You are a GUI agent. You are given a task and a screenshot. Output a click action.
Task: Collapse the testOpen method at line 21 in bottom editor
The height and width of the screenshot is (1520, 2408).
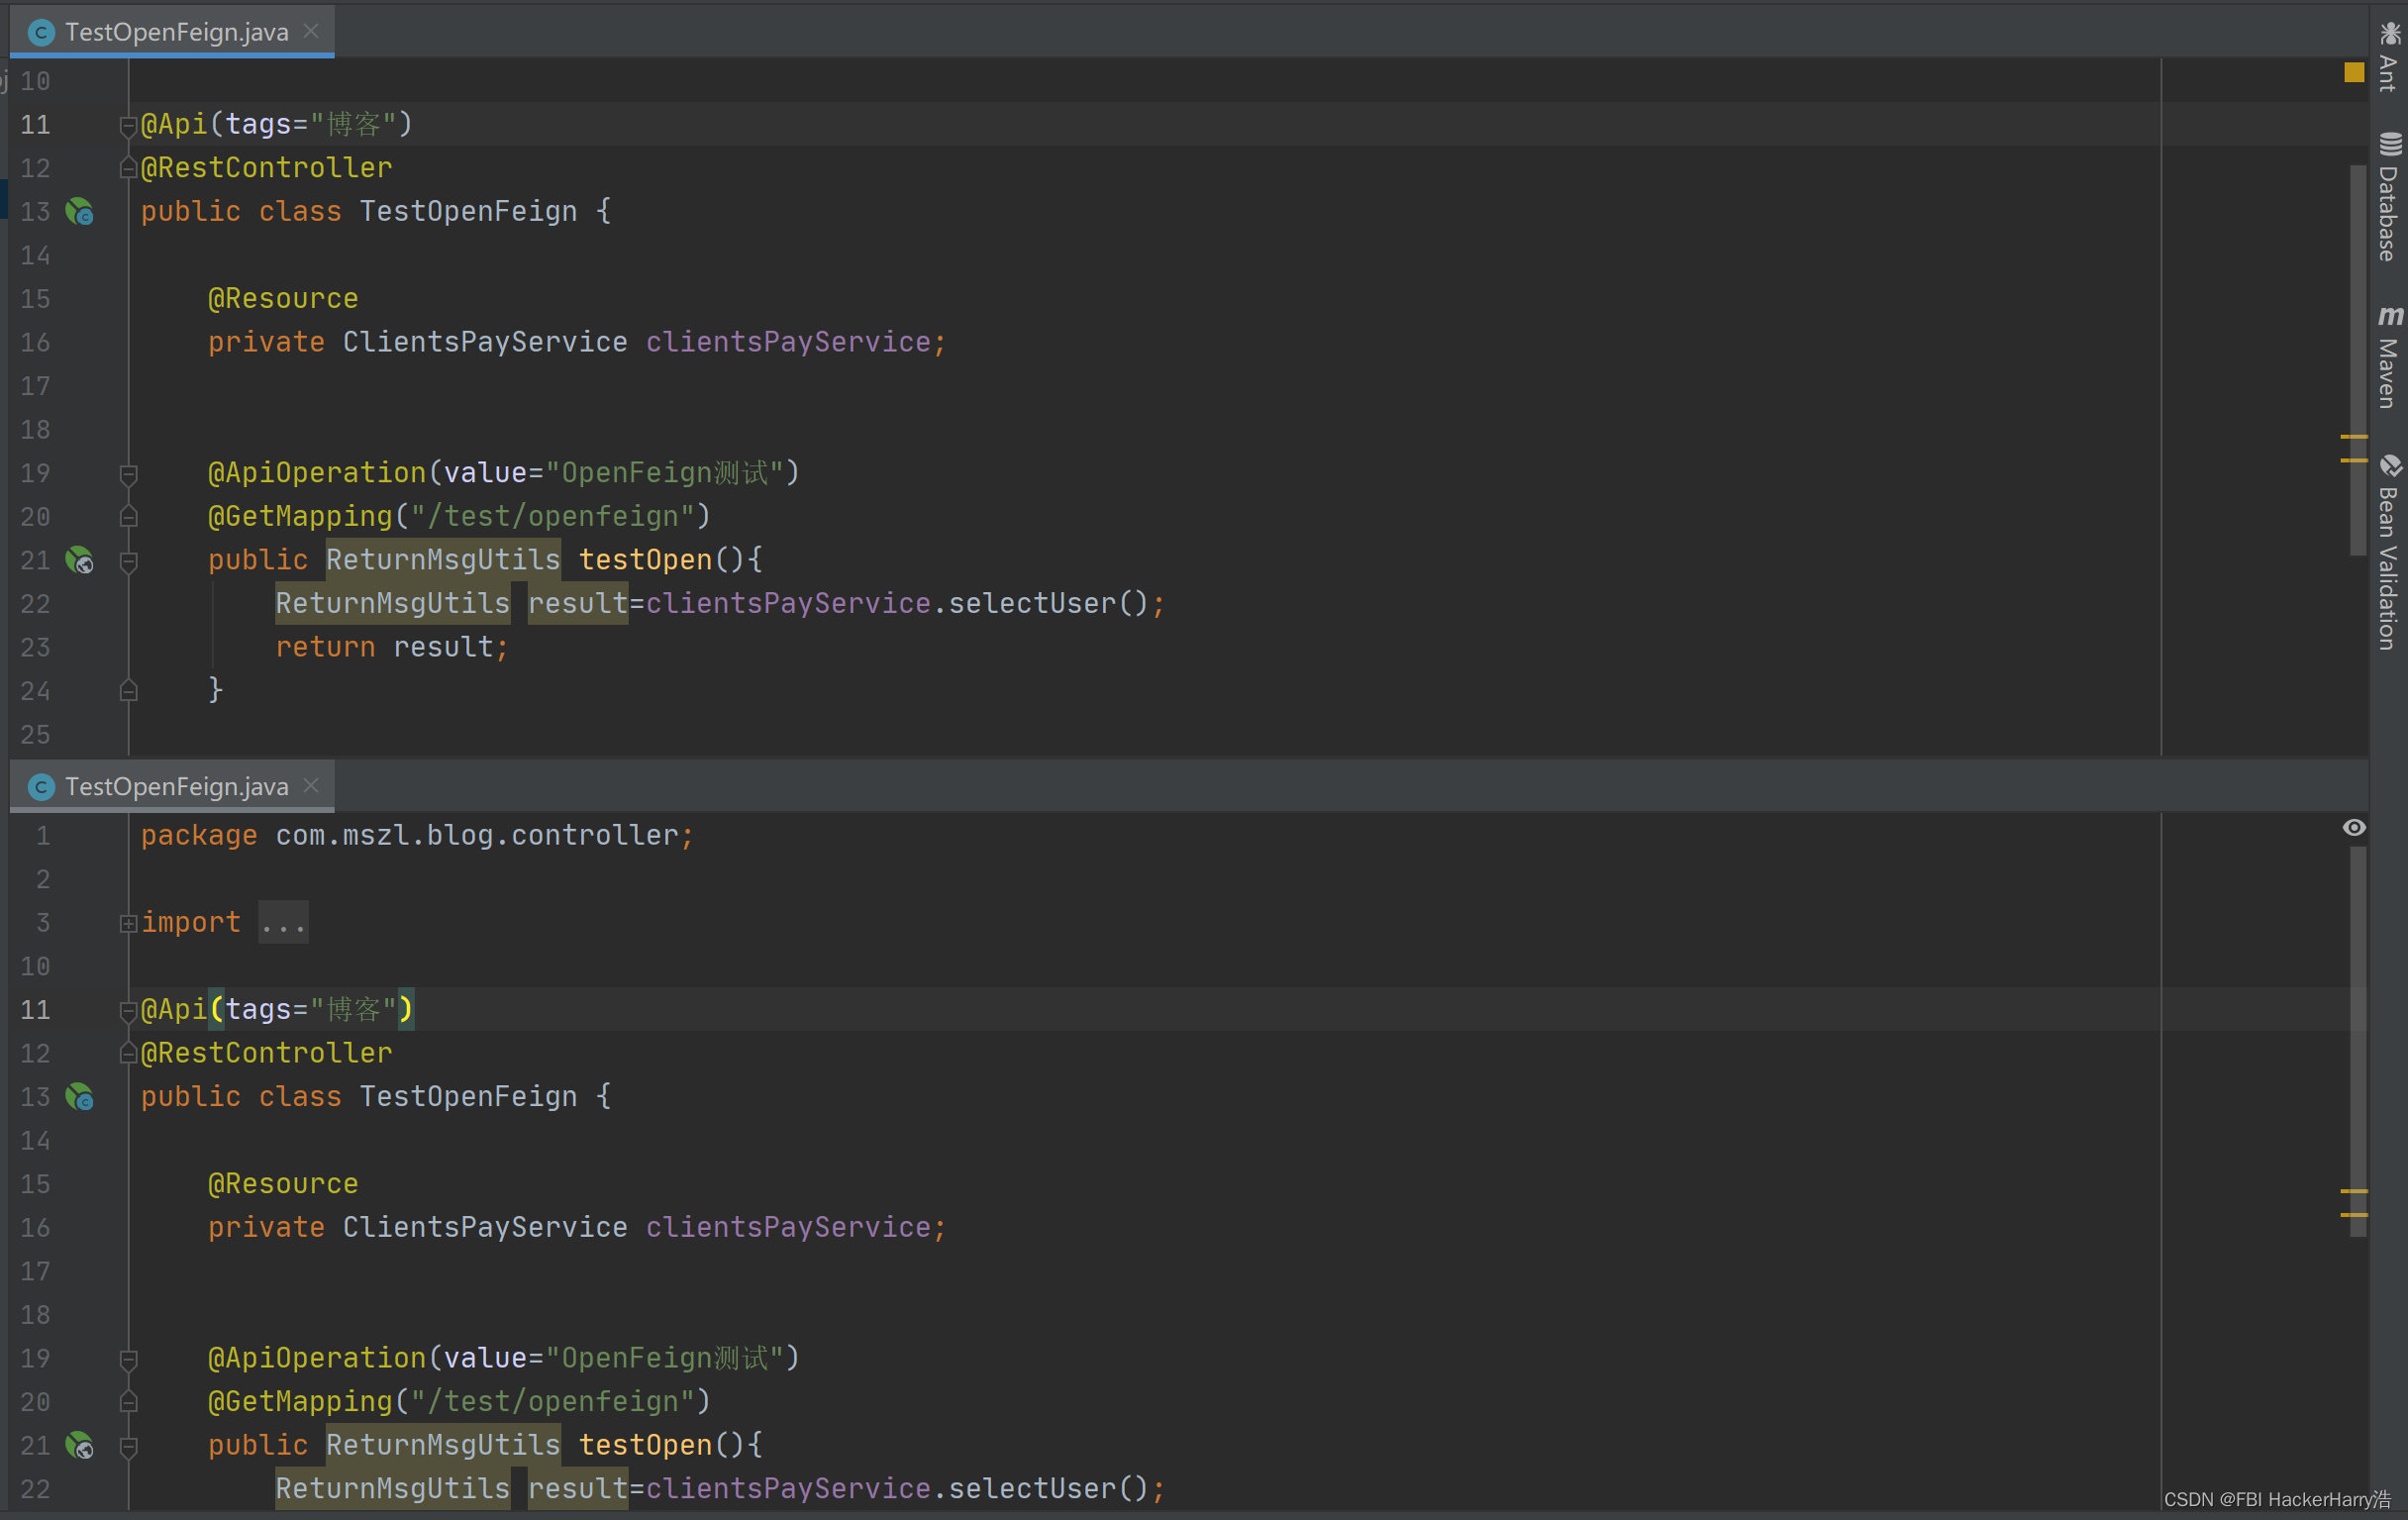tap(128, 1446)
